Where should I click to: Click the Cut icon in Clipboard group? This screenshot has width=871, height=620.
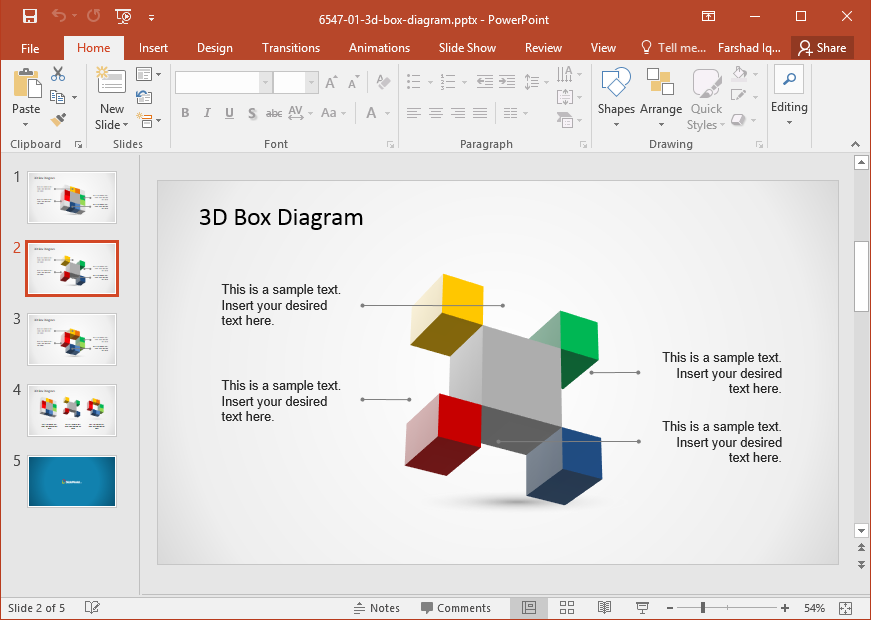[x=56, y=74]
